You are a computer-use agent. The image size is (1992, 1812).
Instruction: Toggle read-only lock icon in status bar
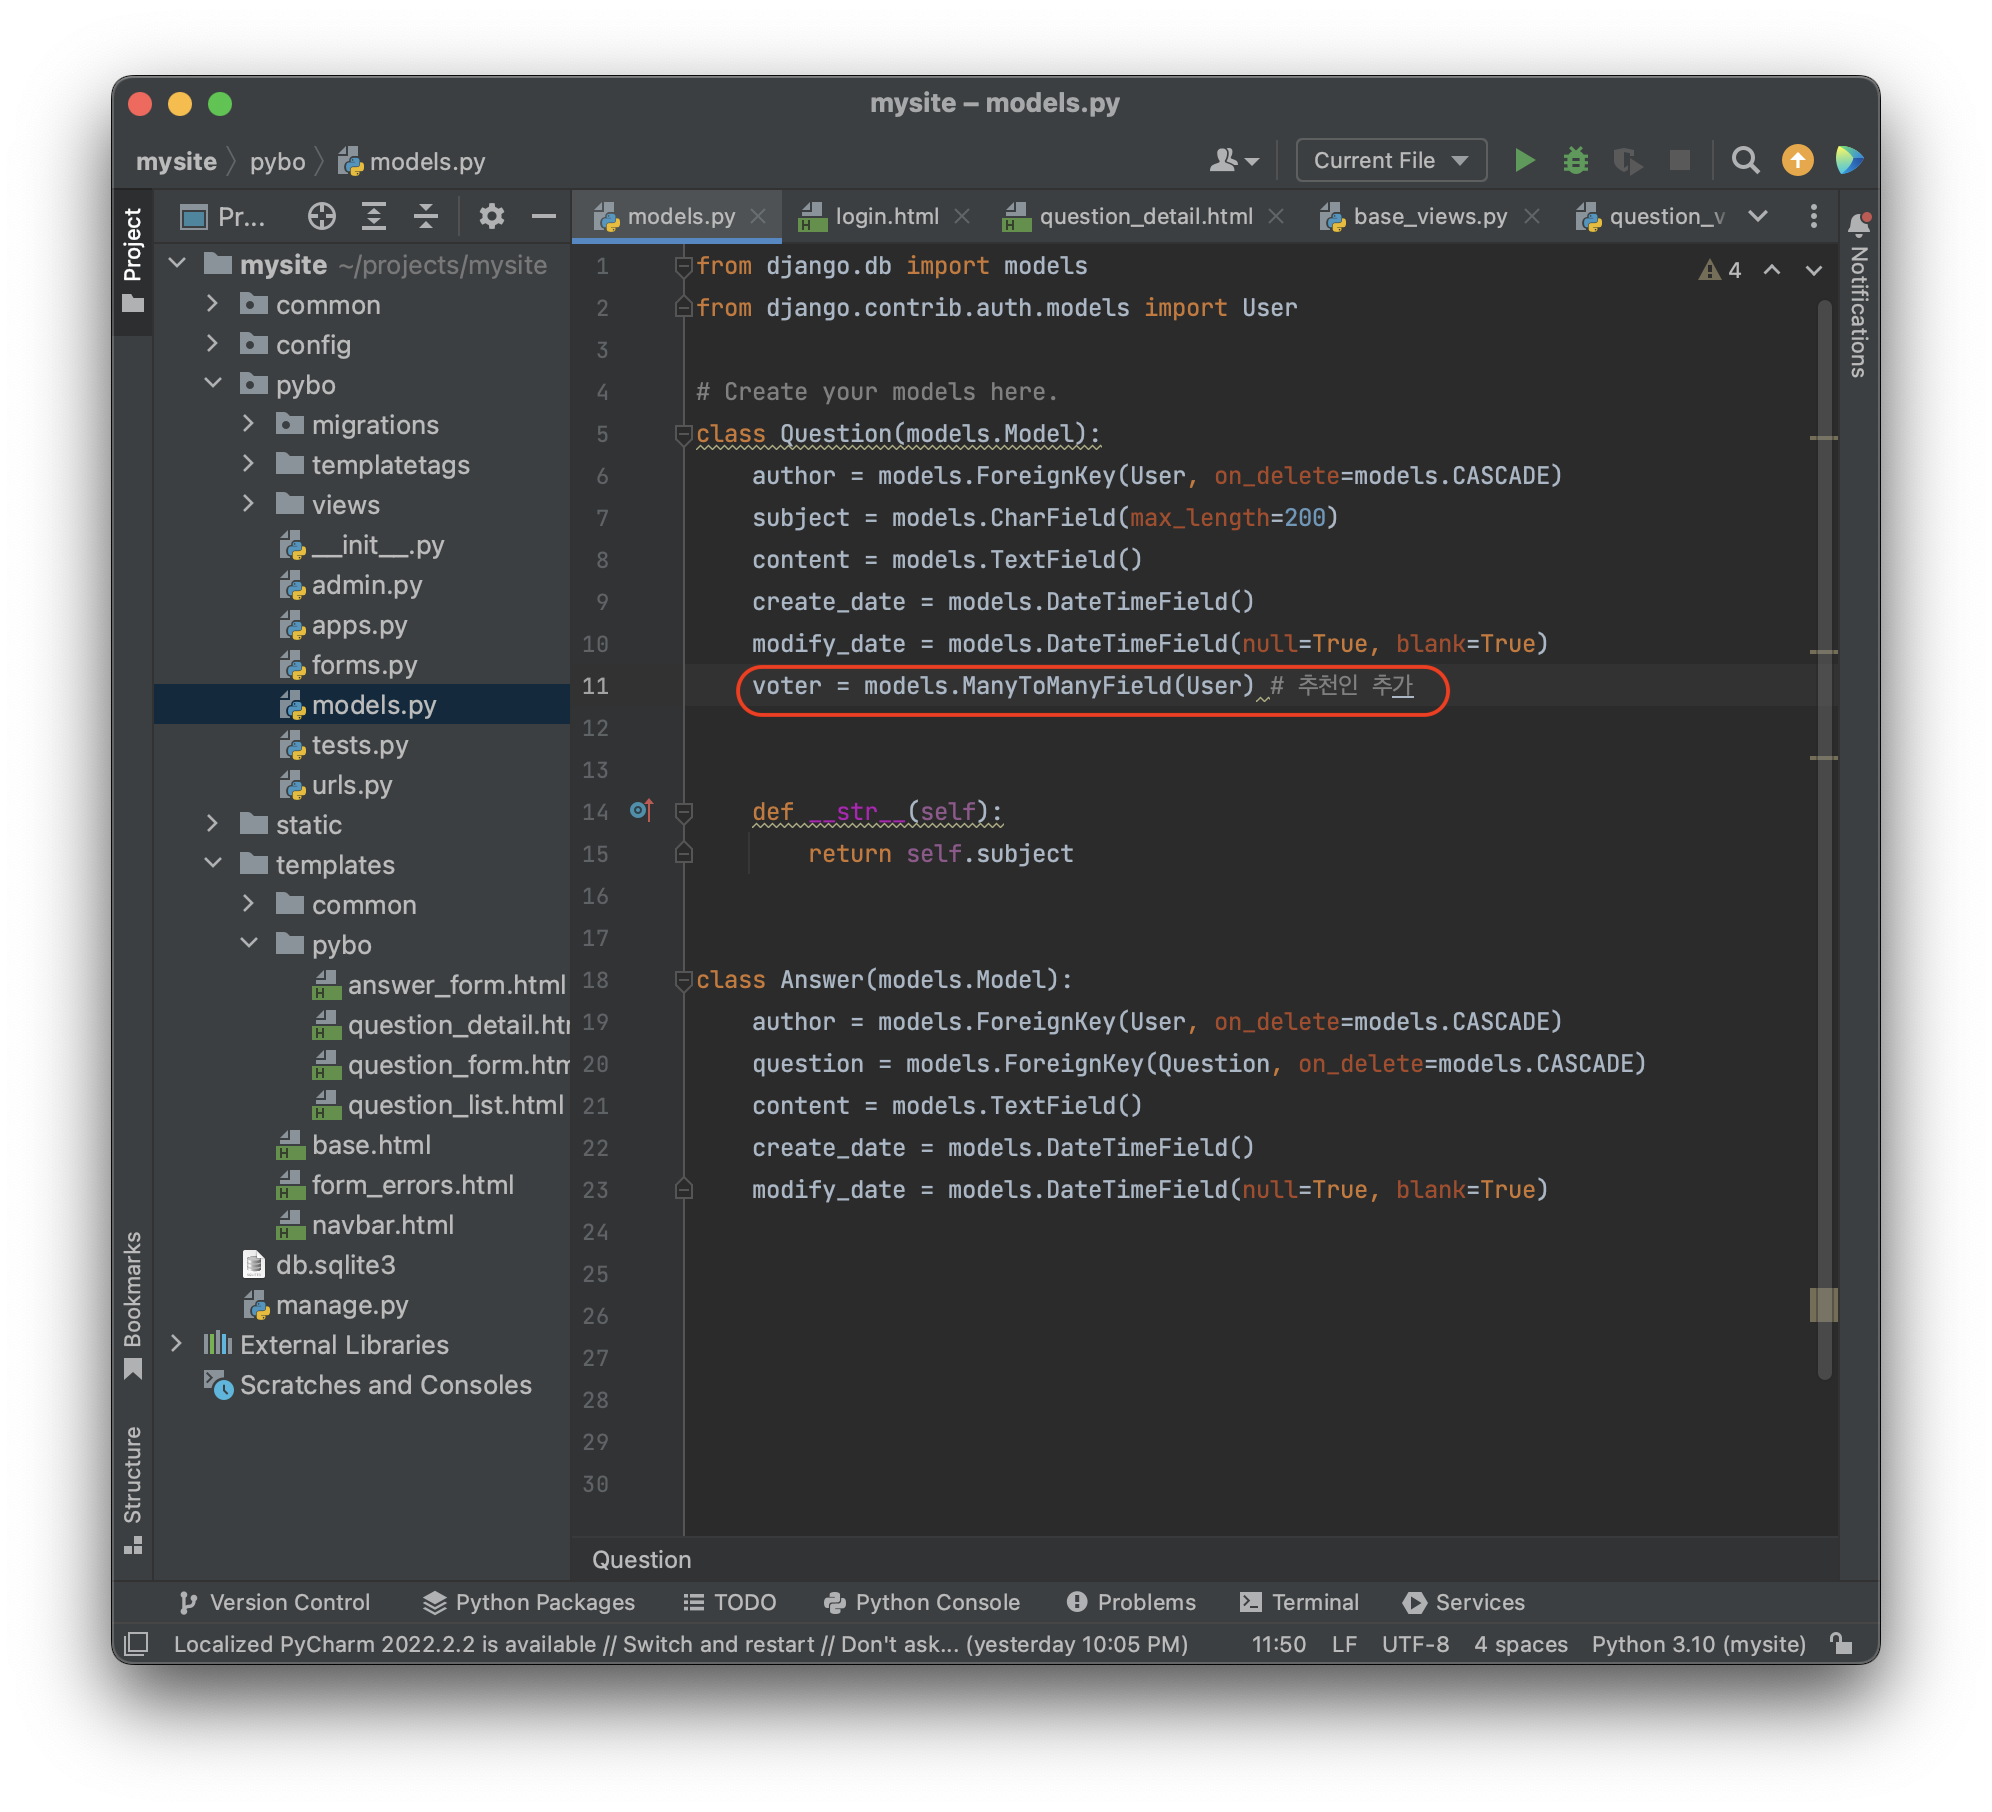point(1841,1643)
